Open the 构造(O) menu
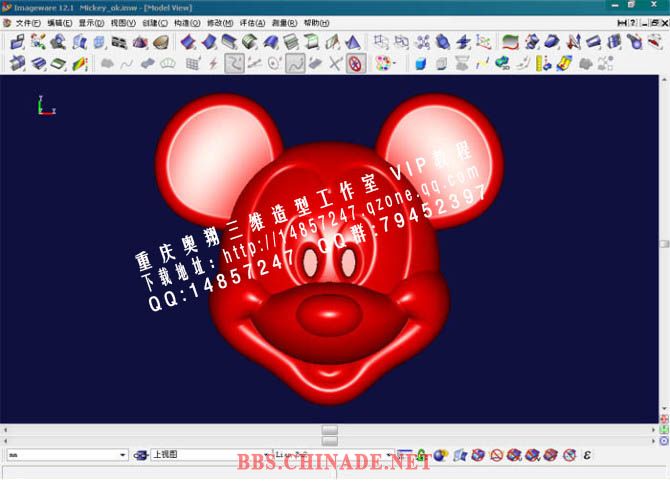The width and height of the screenshot is (670, 481). click(x=187, y=22)
